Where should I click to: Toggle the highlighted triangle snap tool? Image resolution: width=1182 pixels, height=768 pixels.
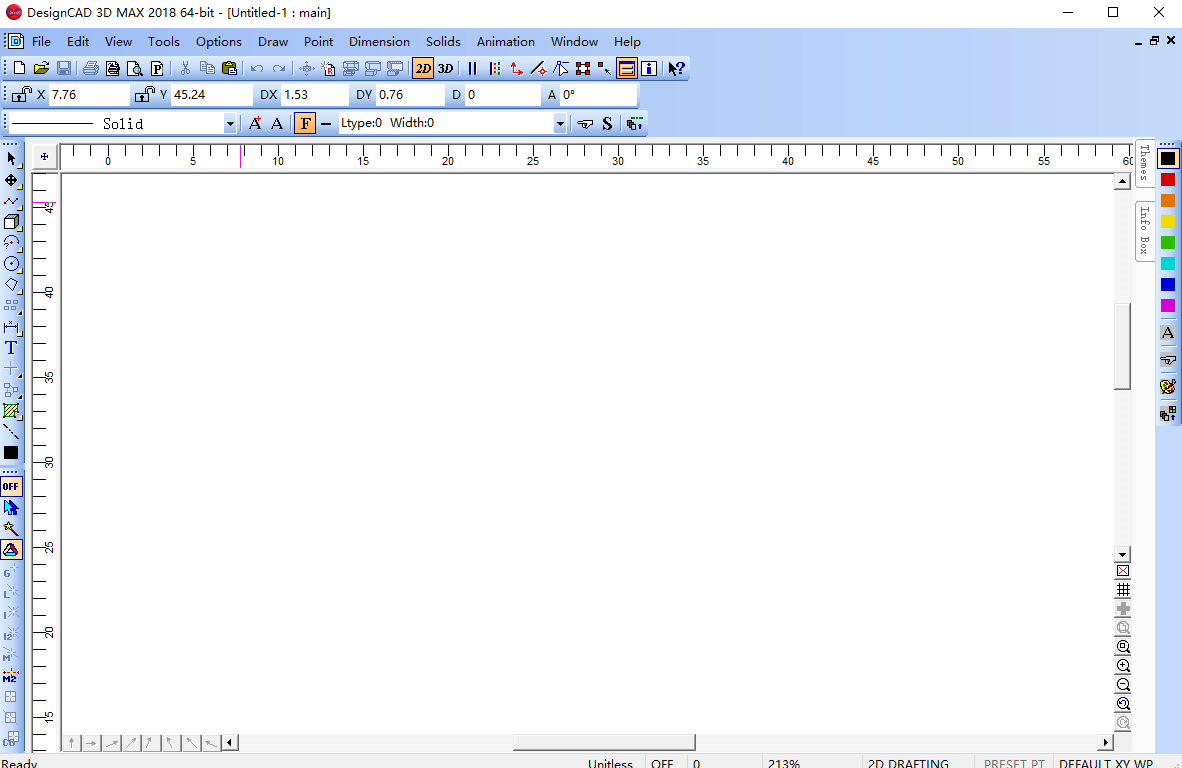pyautogui.click(x=11, y=549)
